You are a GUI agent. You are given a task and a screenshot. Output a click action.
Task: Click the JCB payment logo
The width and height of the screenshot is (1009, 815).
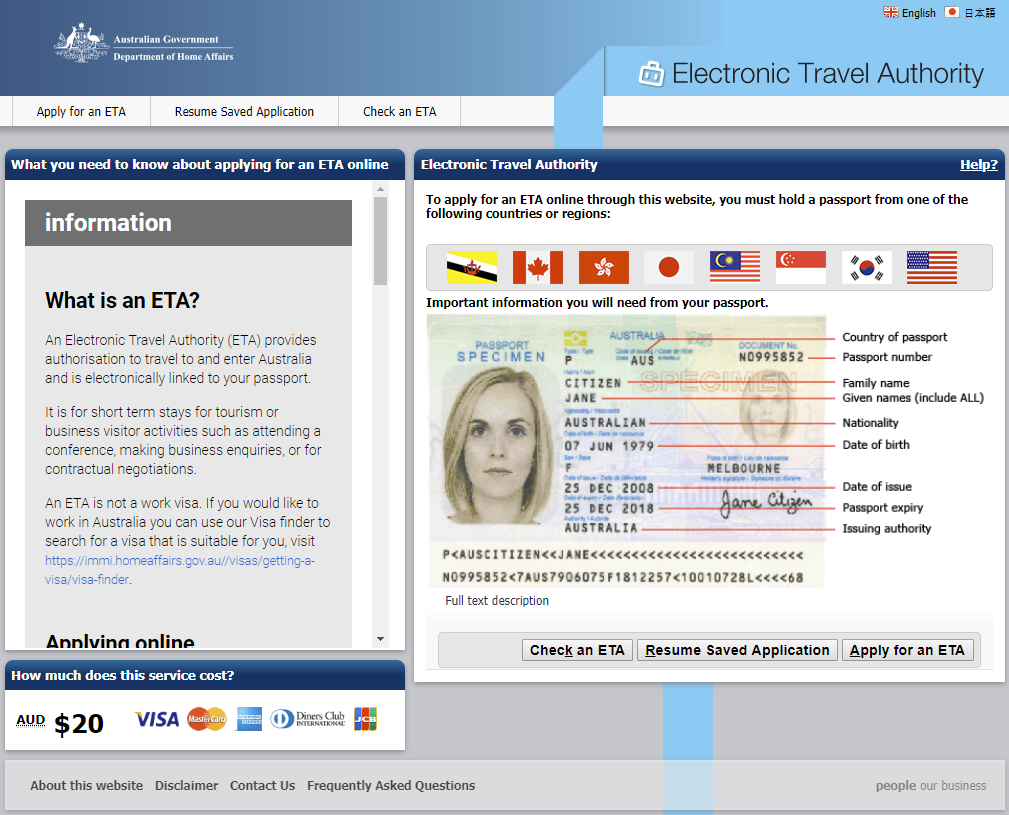click(x=366, y=719)
